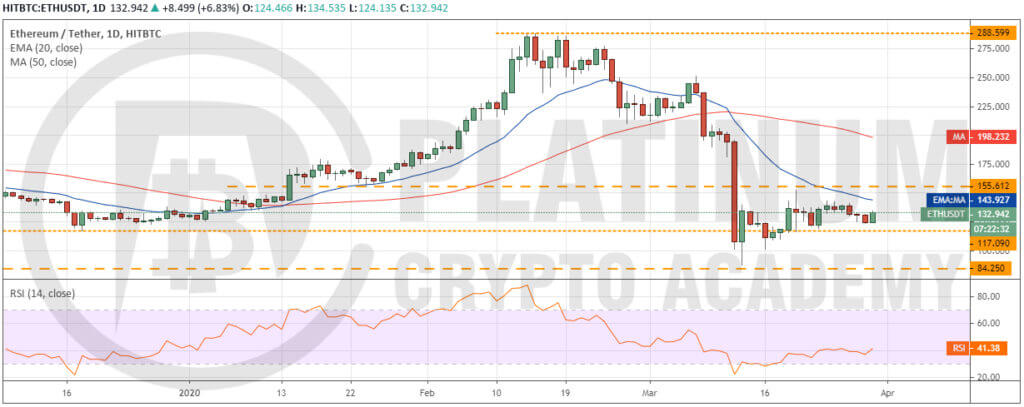
Task: Click the 20.00 RSI axis tick
Action: click(x=990, y=378)
